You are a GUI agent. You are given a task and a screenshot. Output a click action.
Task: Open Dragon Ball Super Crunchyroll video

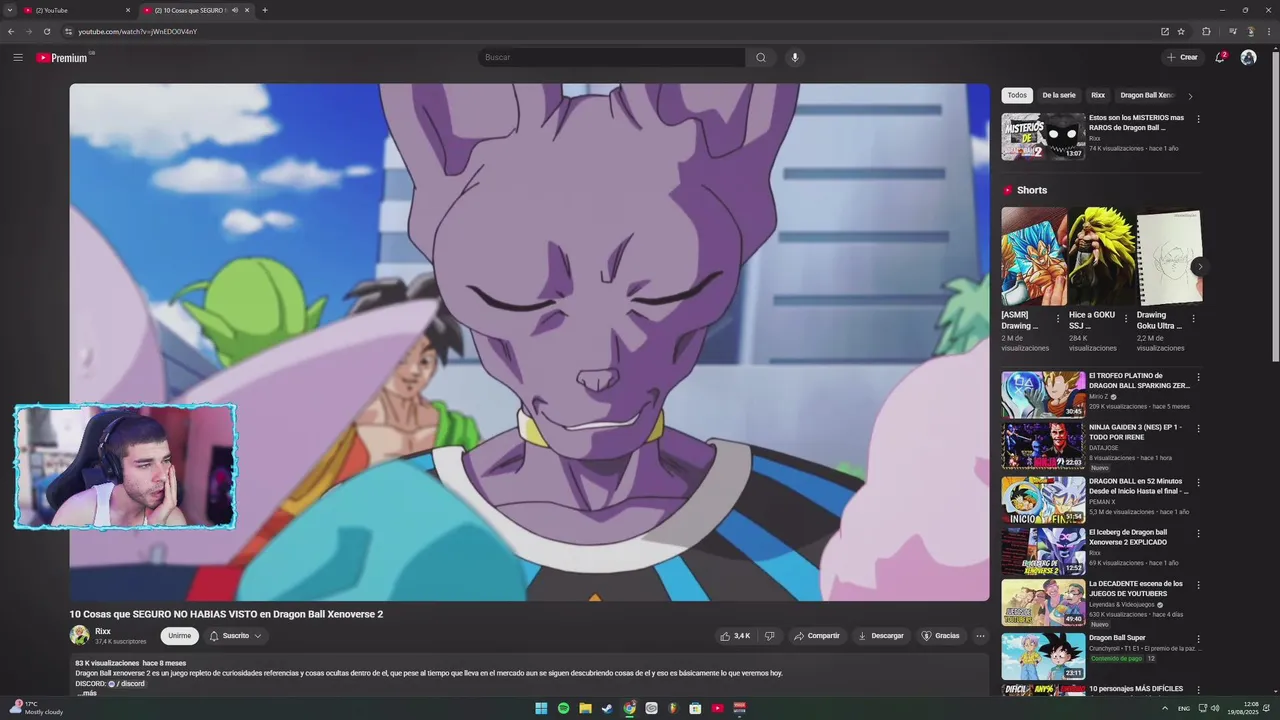point(1043,656)
